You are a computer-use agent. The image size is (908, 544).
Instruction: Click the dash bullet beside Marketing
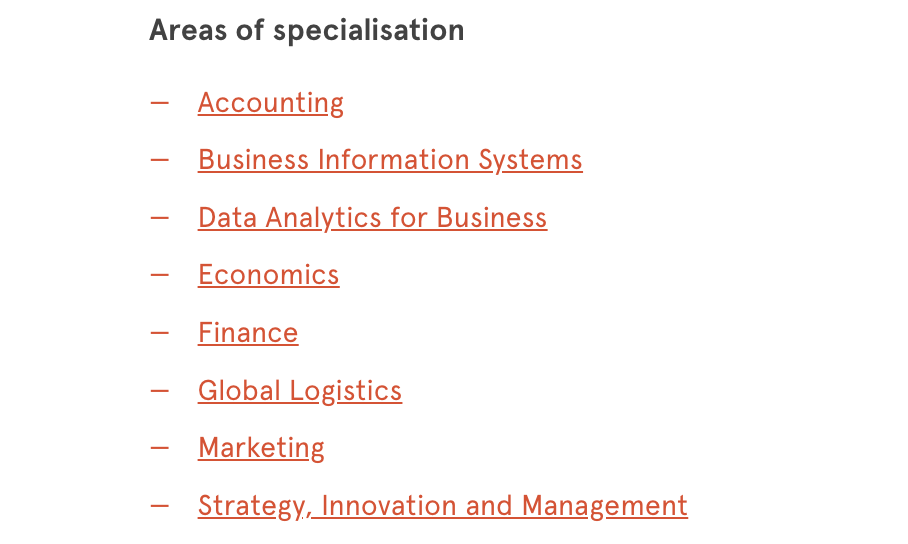pos(159,448)
